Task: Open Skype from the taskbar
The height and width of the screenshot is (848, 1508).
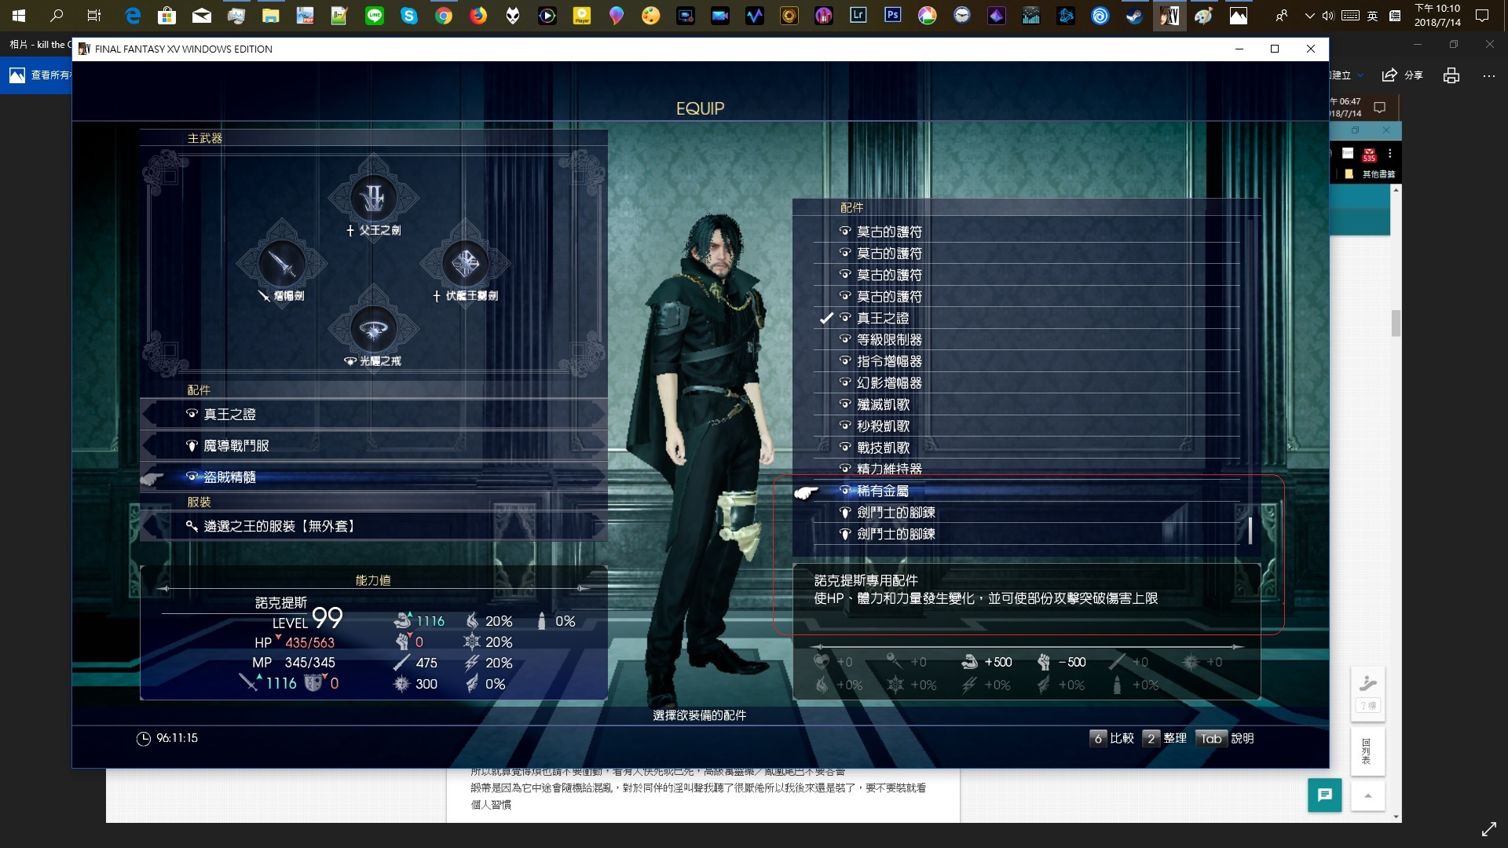Action: [x=409, y=16]
